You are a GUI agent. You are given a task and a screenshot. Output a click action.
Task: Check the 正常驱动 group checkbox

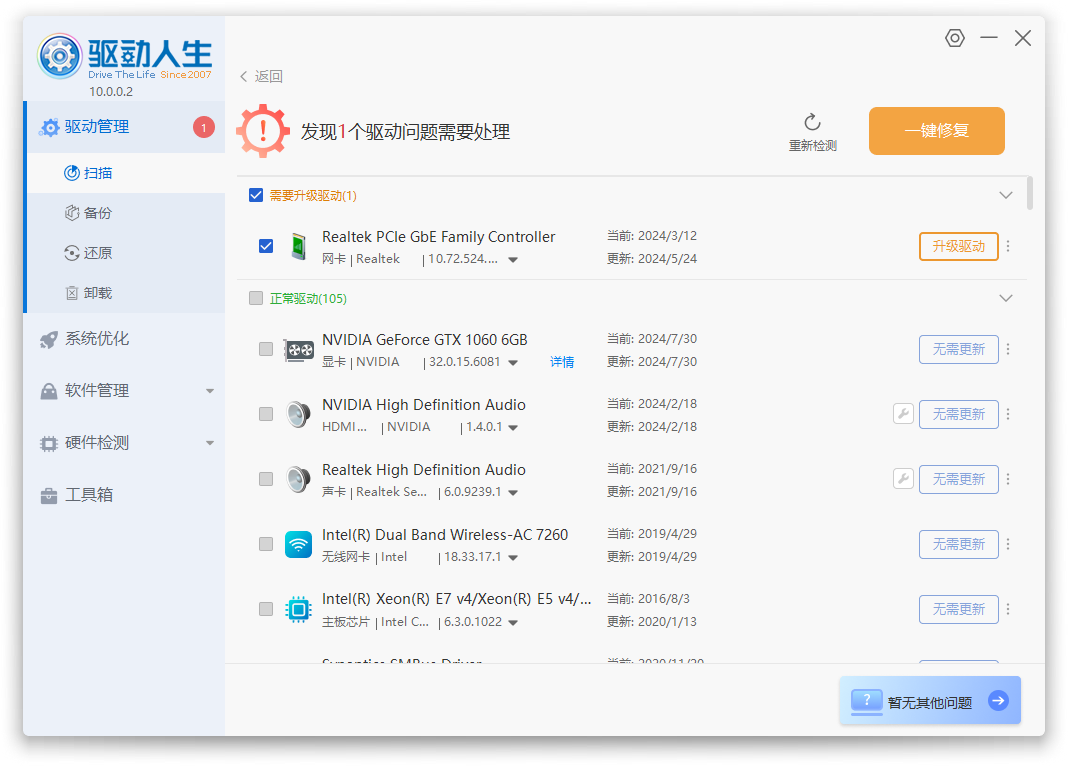point(256,298)
